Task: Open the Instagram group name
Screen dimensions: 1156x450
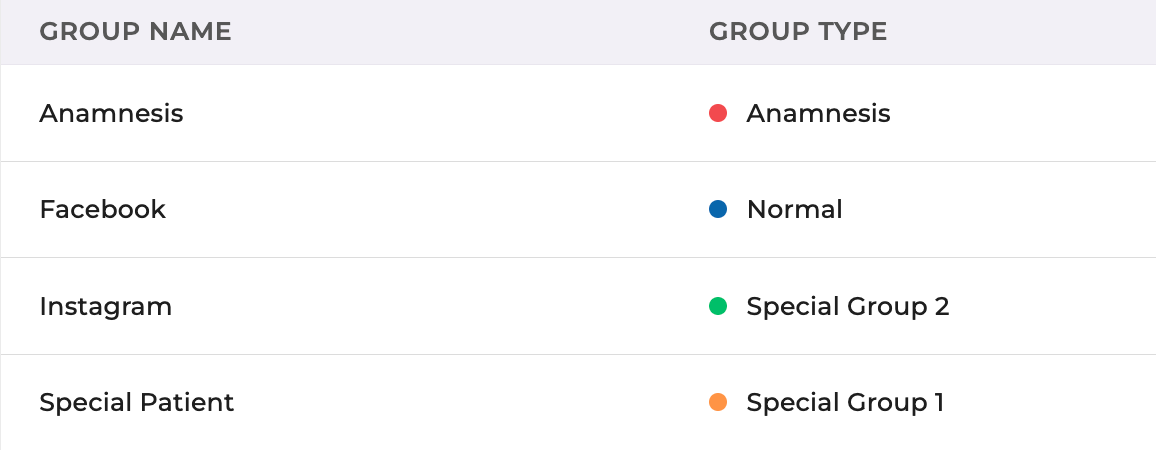Action: 105,306
